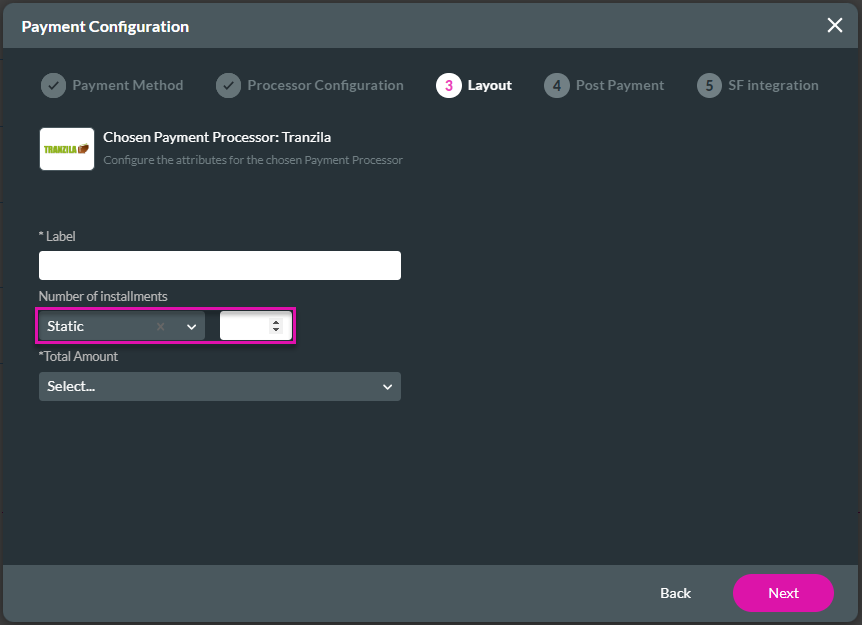Screen dimensions: 862x625
Task: Click inside the Label input field
Action: pos(219,265)
